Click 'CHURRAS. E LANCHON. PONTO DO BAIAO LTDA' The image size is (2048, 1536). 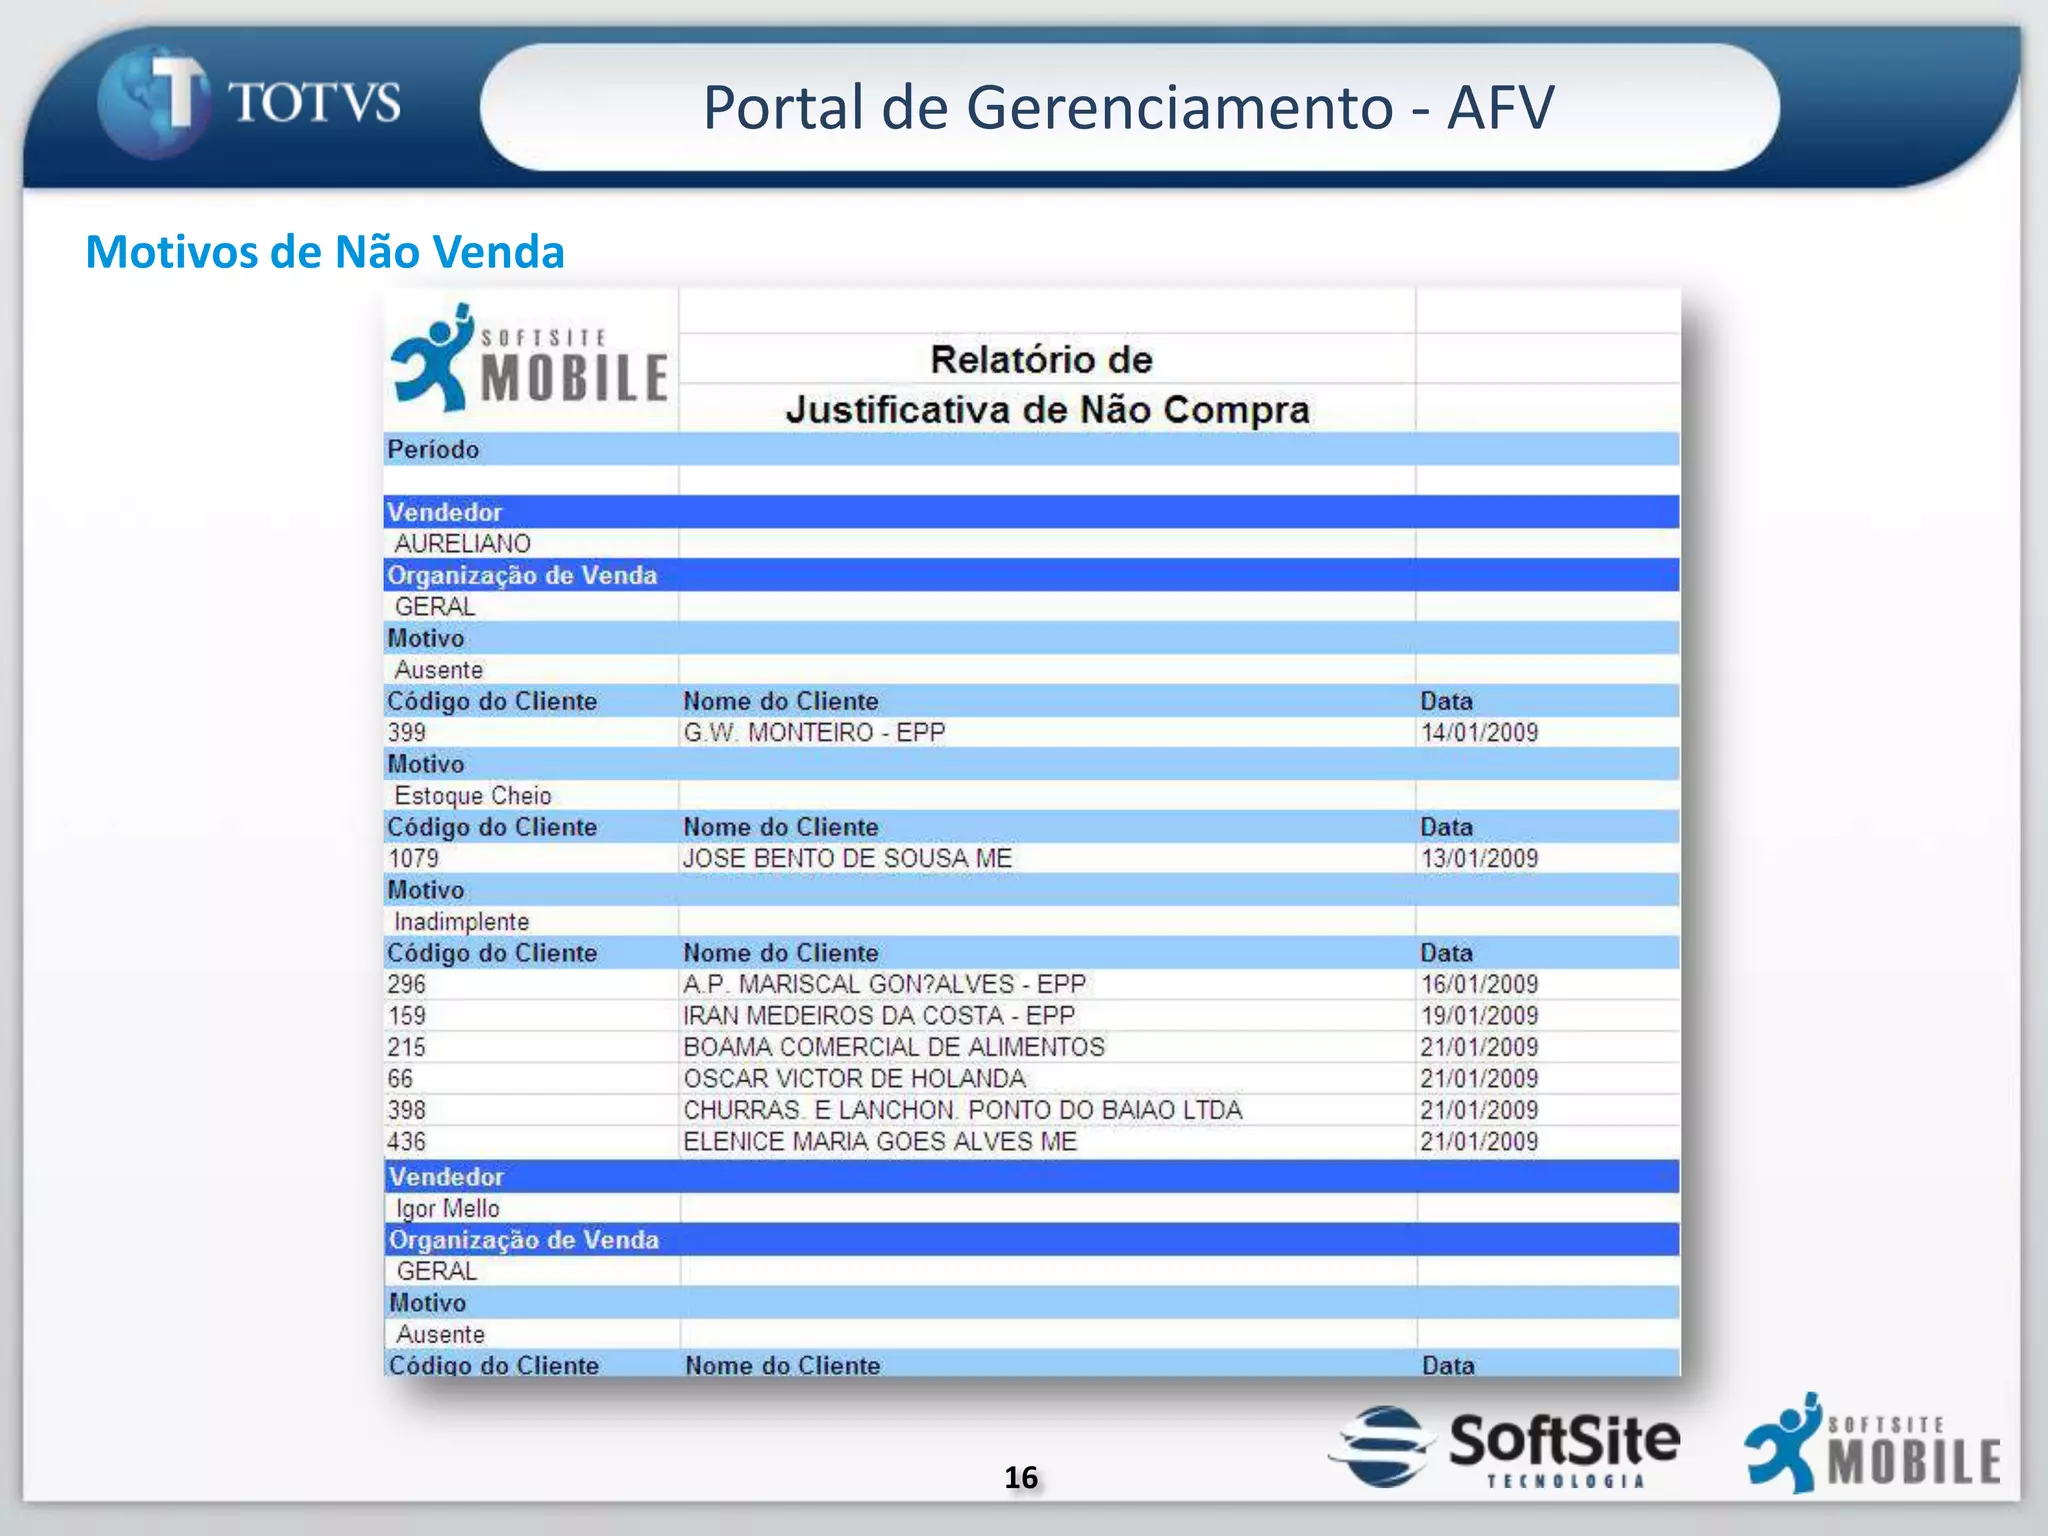point(962,1110)
